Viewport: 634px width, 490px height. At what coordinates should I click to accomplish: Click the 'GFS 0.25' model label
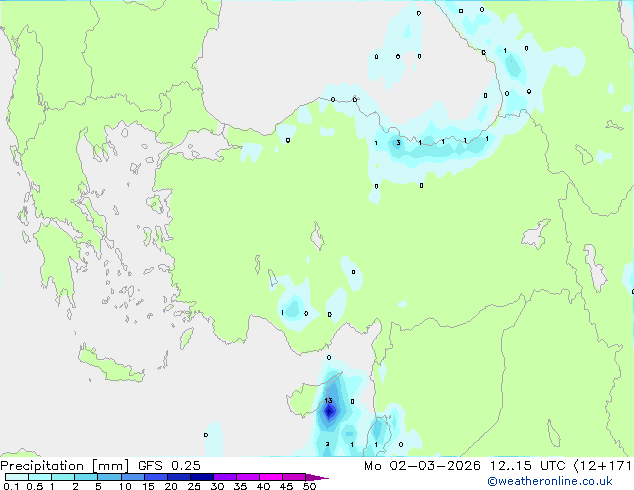(169, 466)
